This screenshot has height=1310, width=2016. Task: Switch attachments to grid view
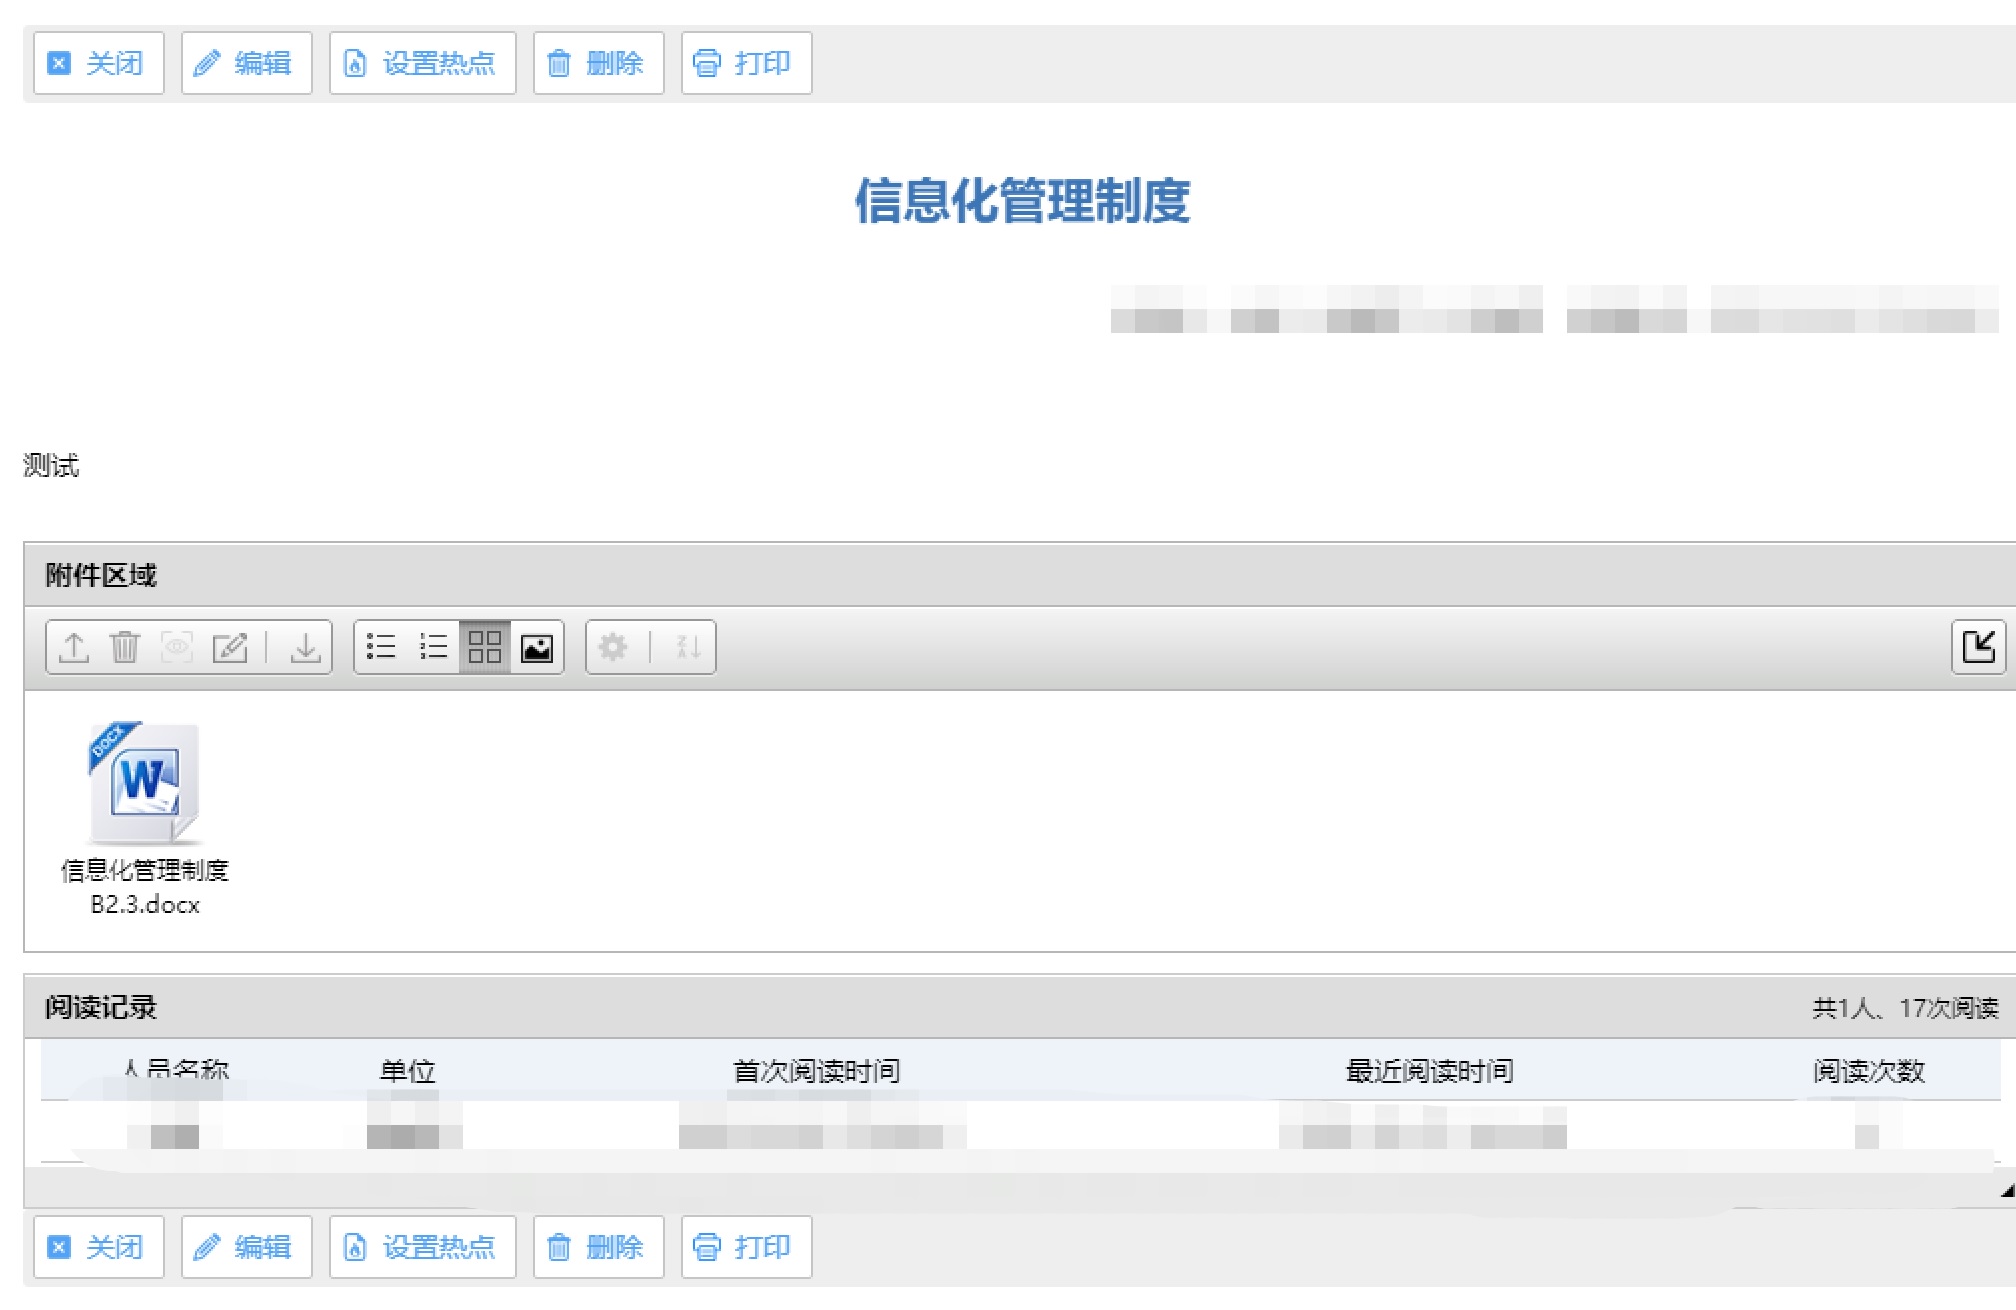pos(485,647)
